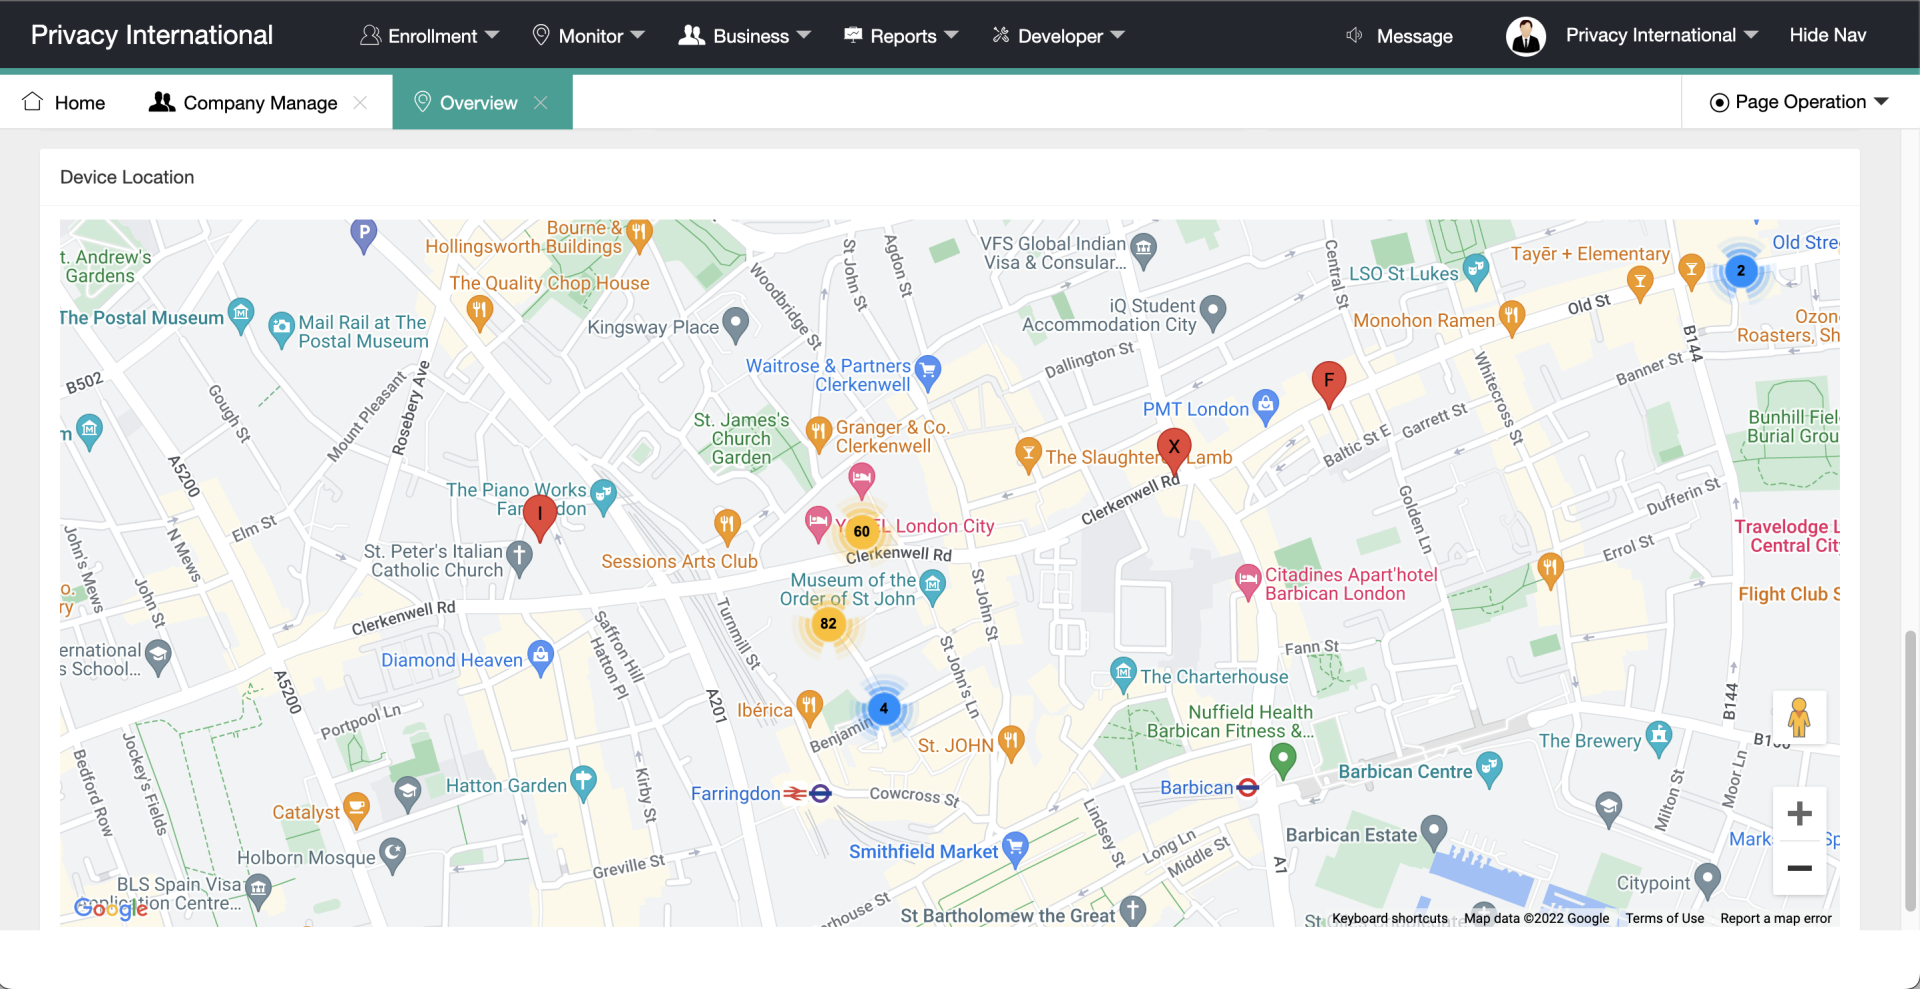Zoom out on the map
The image size is (1920, 989).
click(1799, 868)
